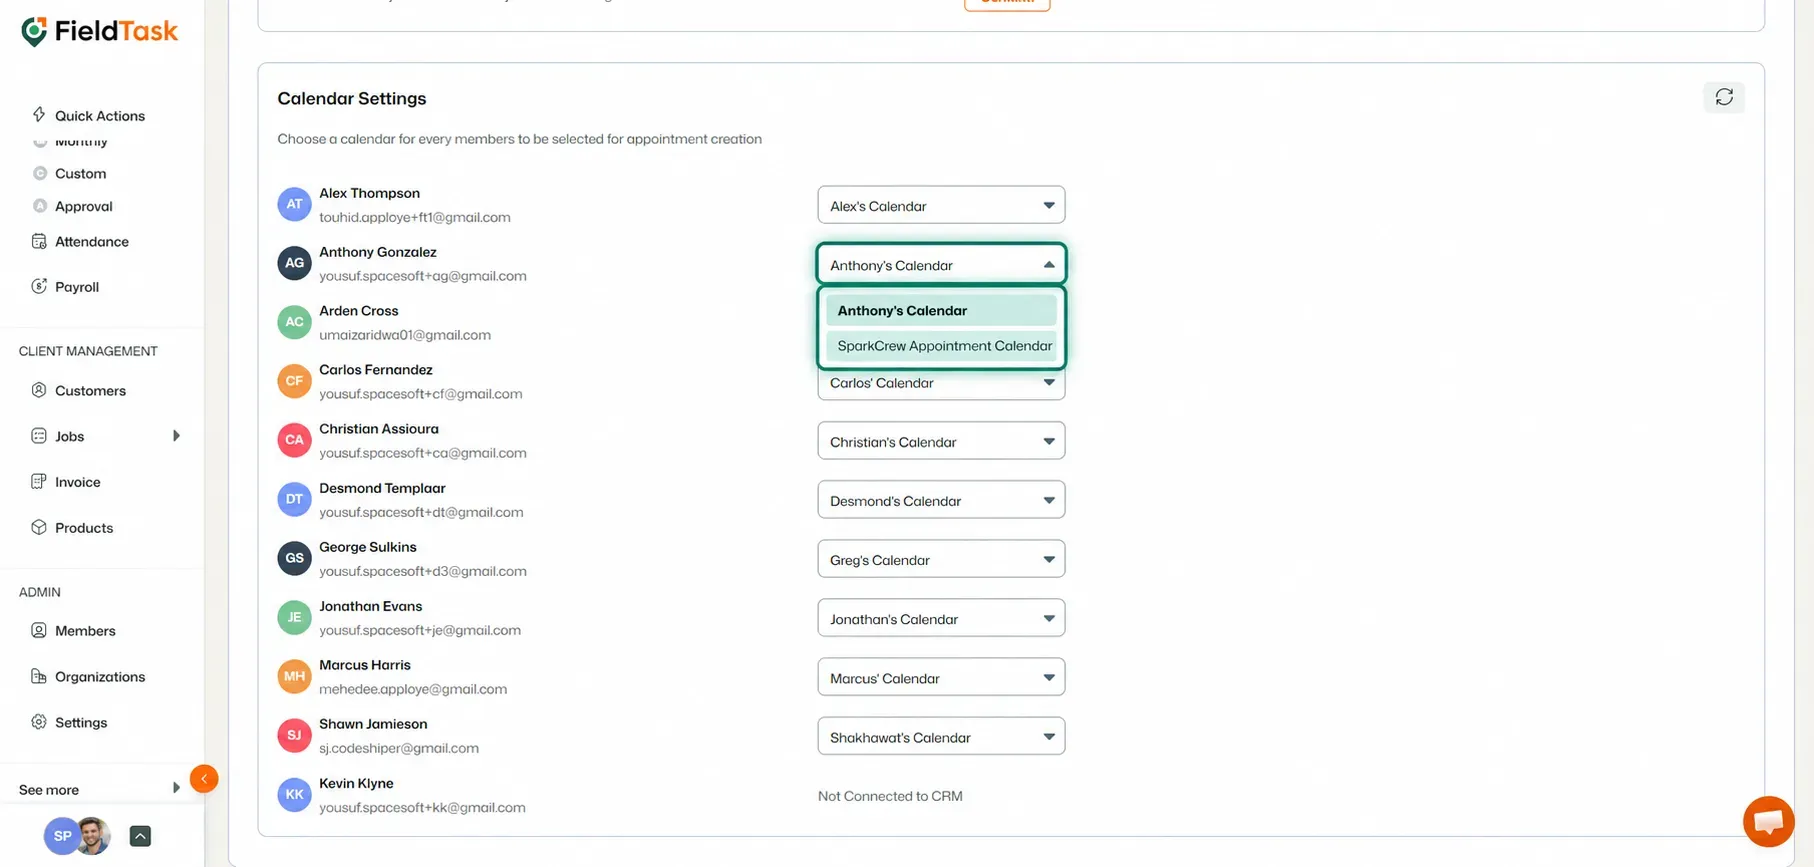Click the Organizations building icon
Image resolution: width=1814 pixels, height=867 pixels.
(39, 676)
